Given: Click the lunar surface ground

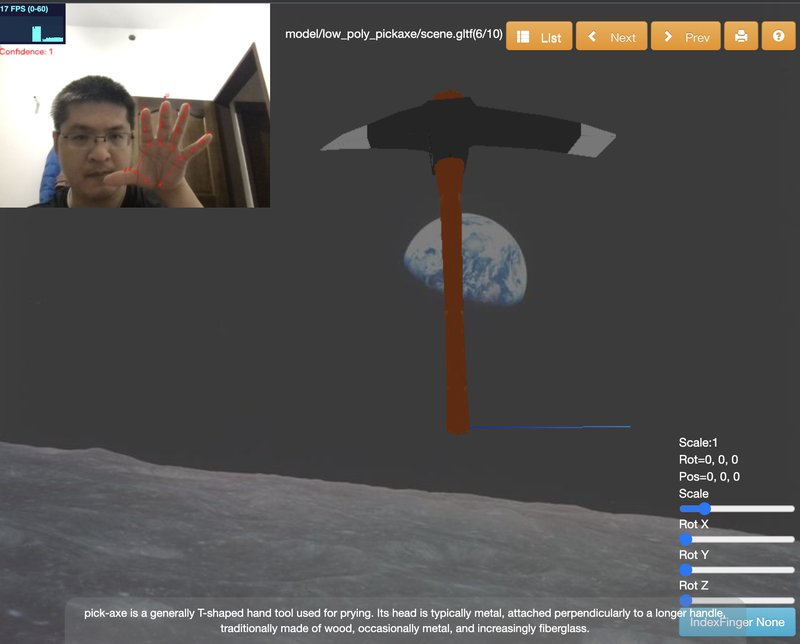Looking at the screenshot, I should (300, 520).
